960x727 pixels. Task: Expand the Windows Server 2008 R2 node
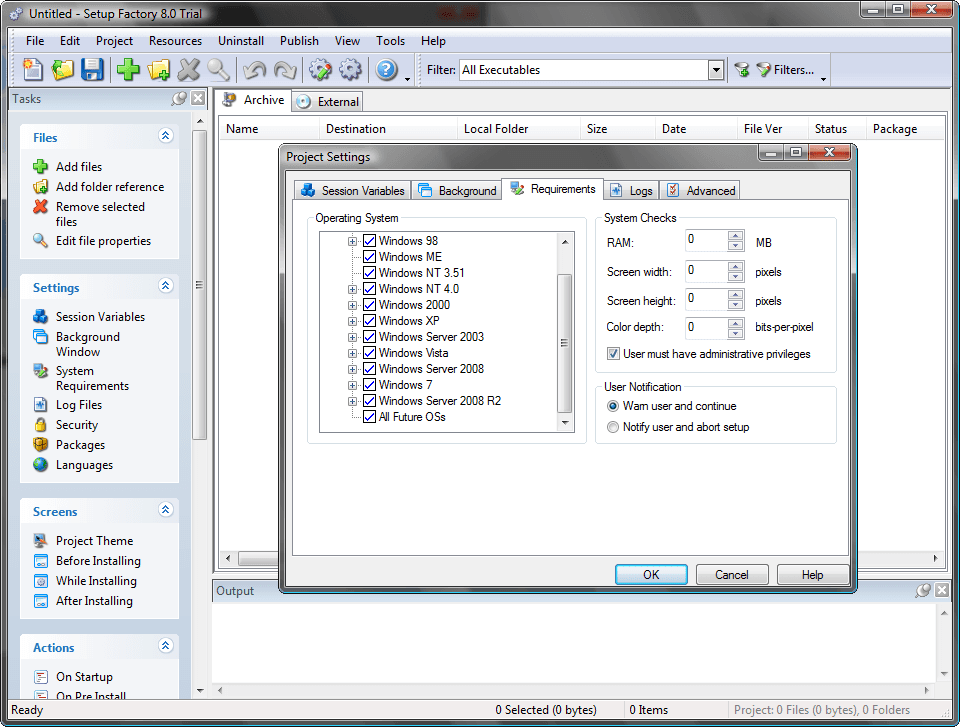tap(353, 401)
